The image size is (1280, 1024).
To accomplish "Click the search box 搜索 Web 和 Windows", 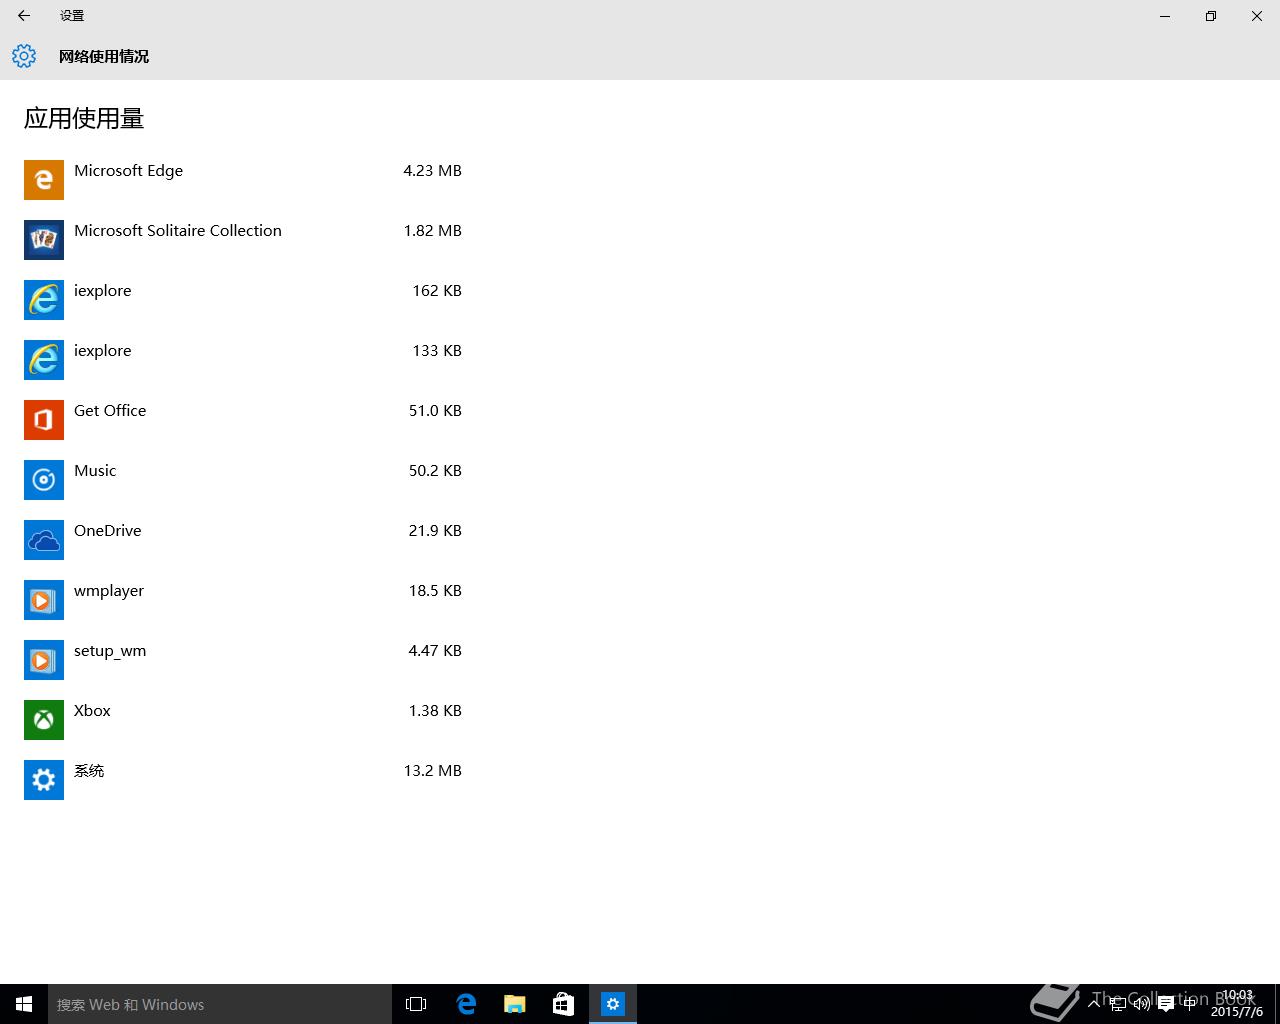I will pyautogui.click(x=220, y=1004).
